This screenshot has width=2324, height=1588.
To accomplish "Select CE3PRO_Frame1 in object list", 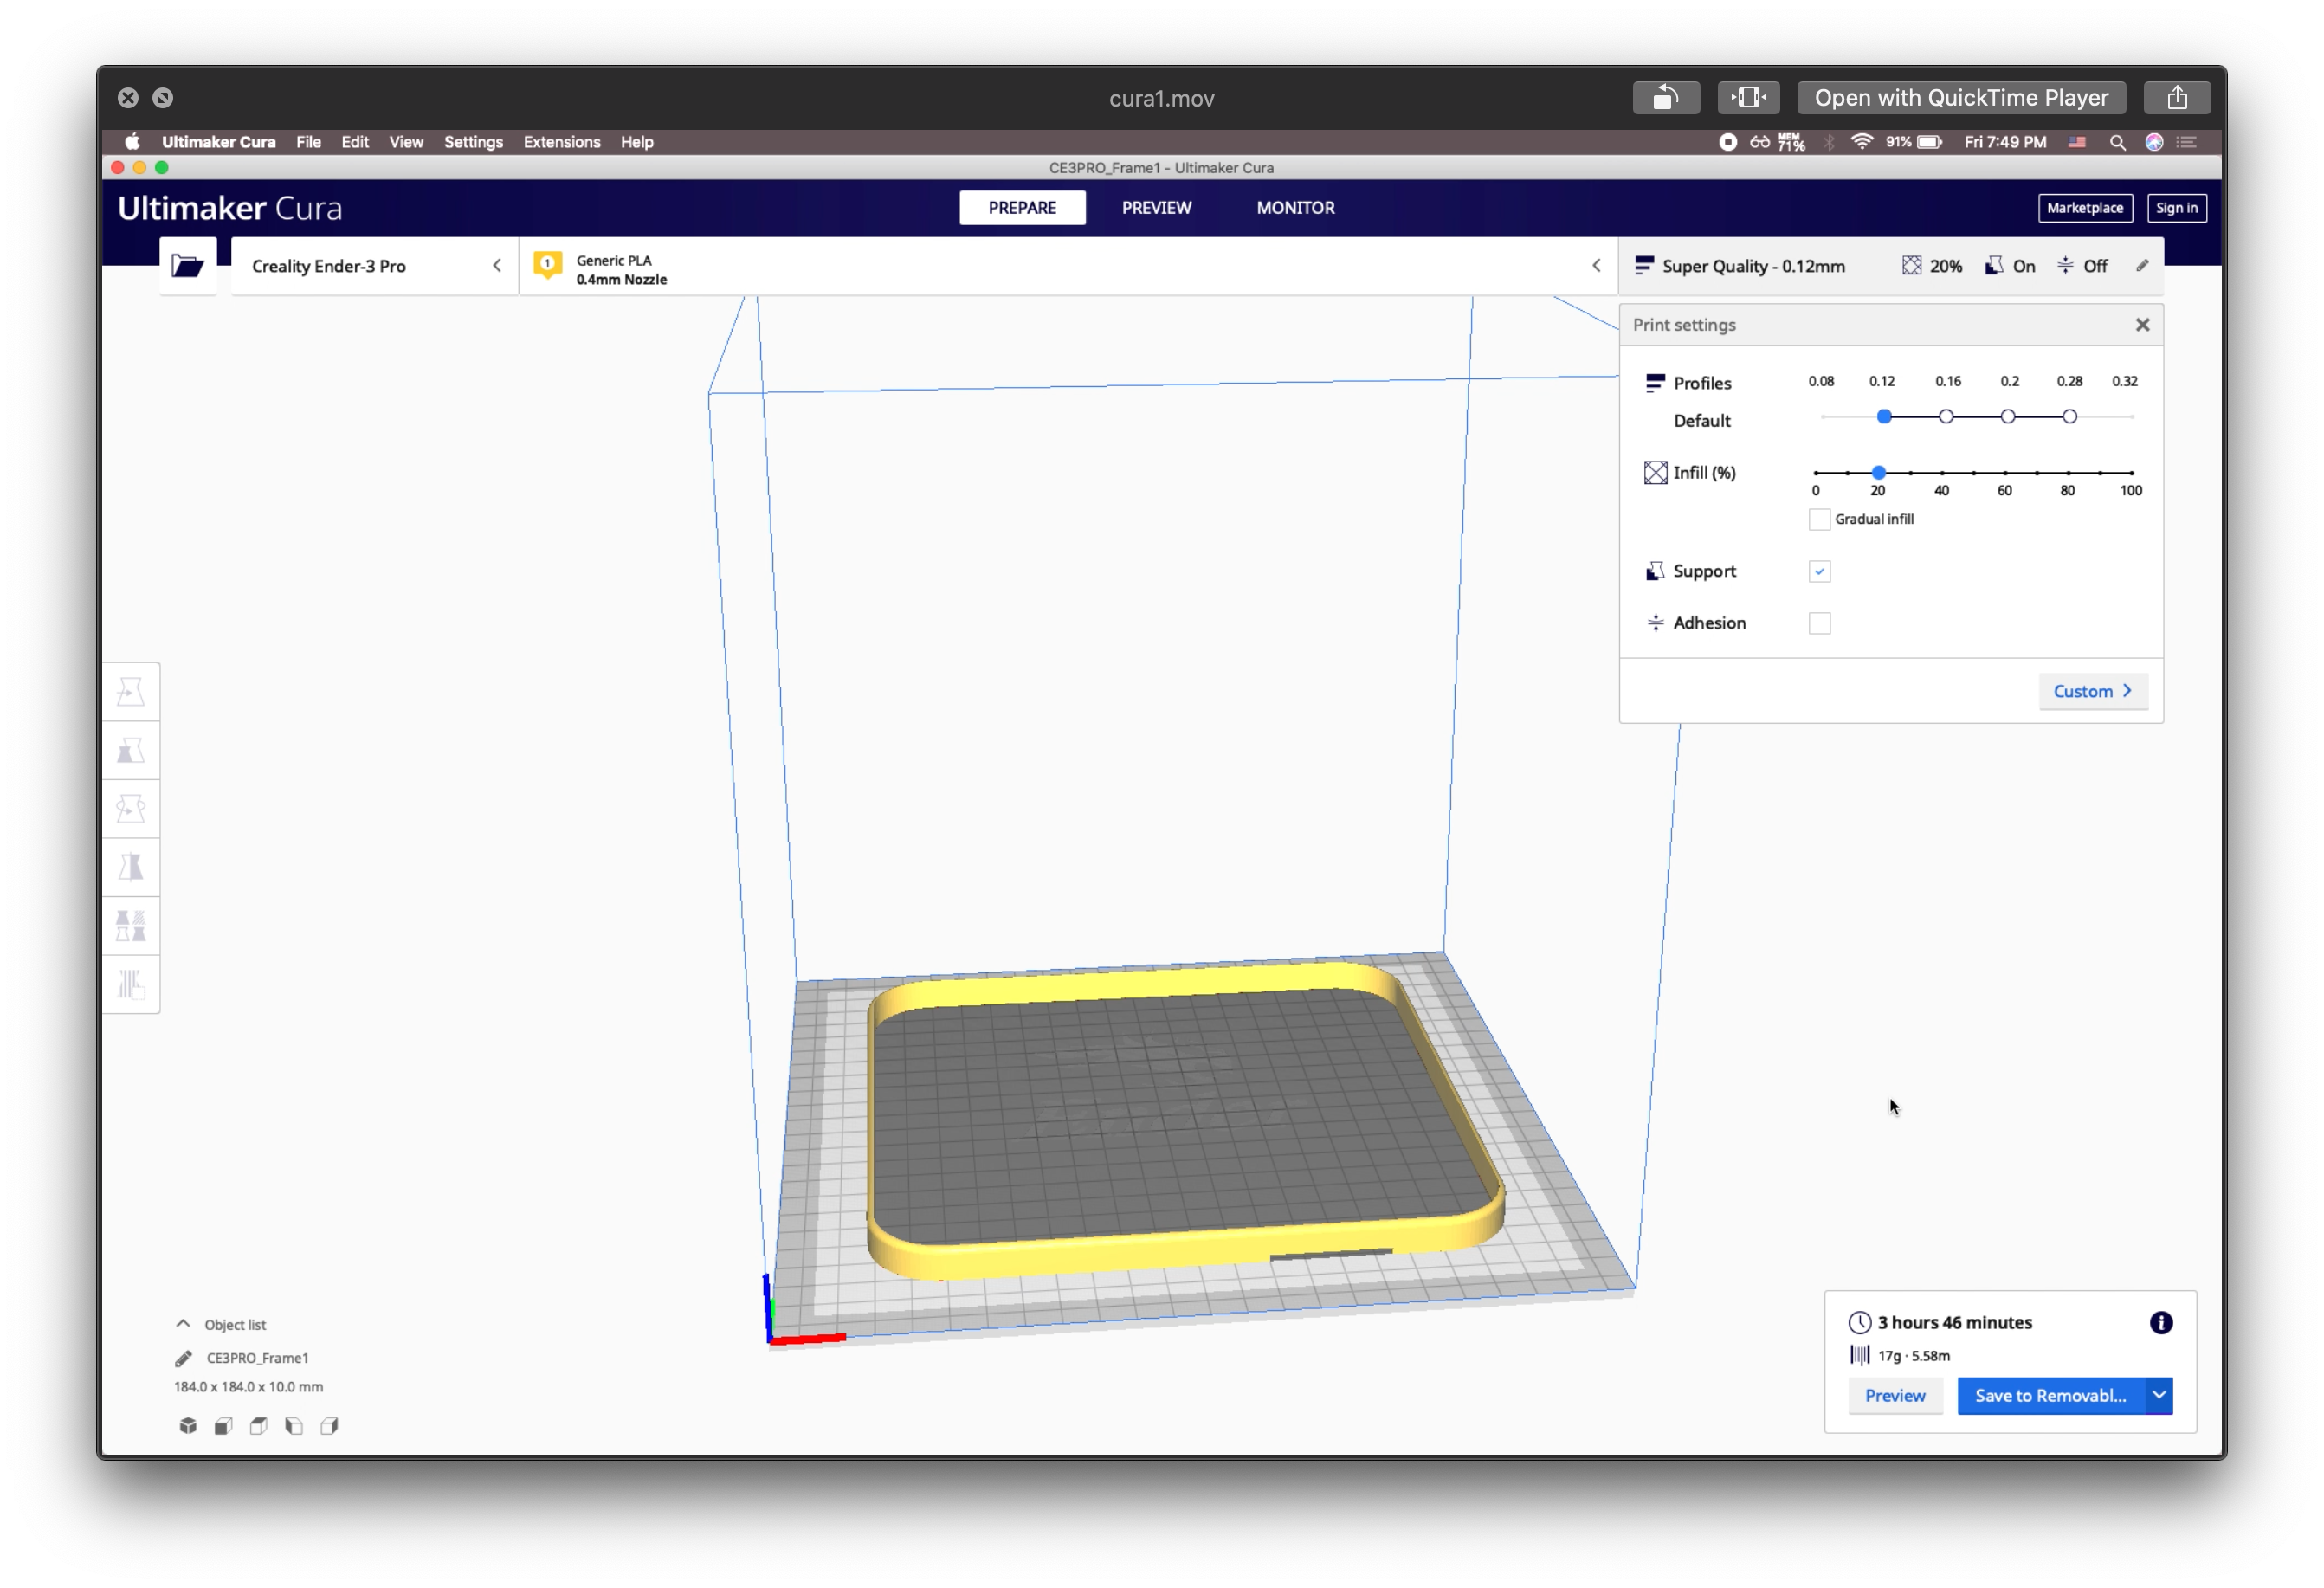I will coord(257,1358).
